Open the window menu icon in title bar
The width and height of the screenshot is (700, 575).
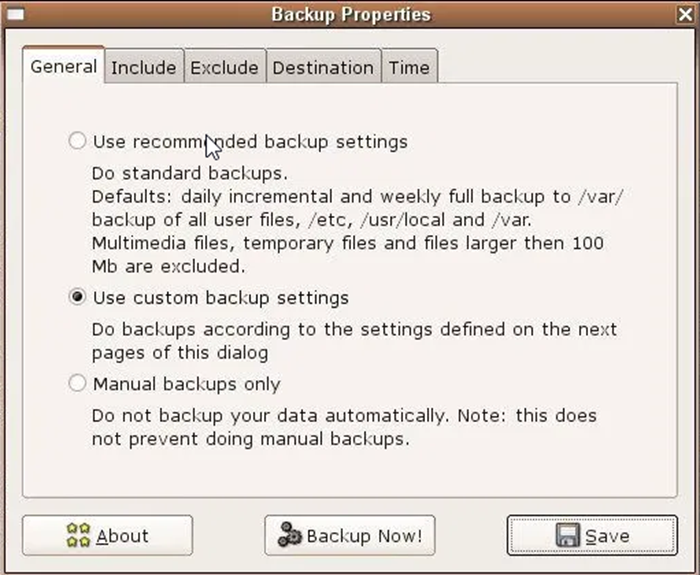(15, 15)
